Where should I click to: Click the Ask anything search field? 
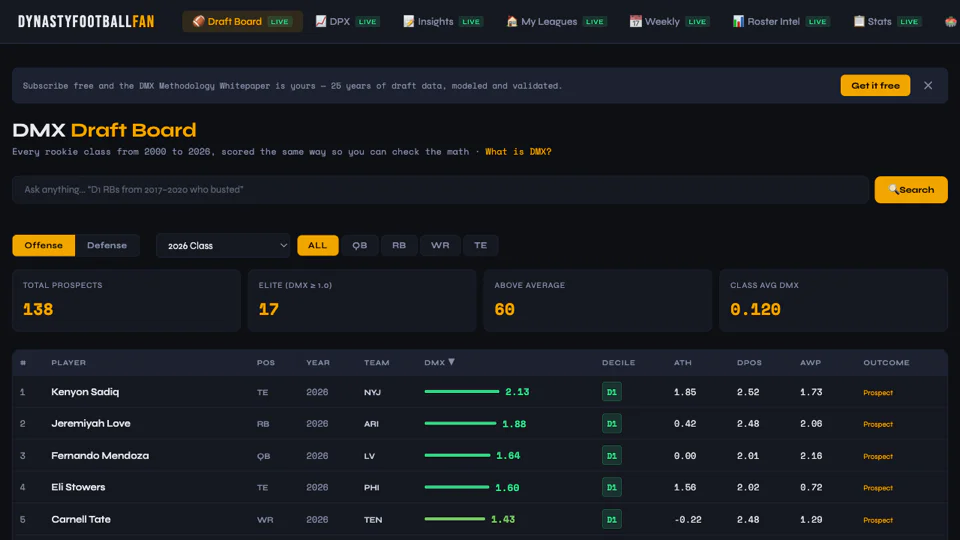[440, 190]
